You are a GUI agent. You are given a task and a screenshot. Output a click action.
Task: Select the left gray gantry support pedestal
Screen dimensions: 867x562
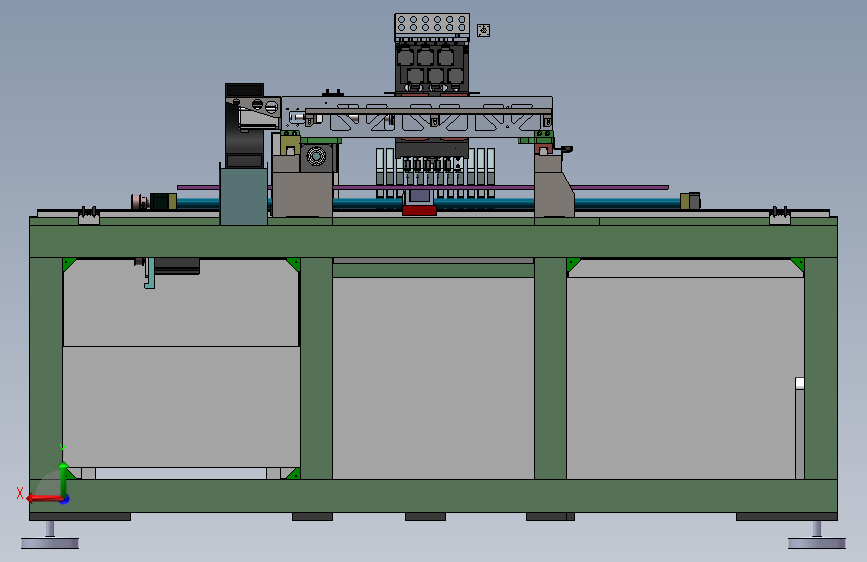click(302, 194)
